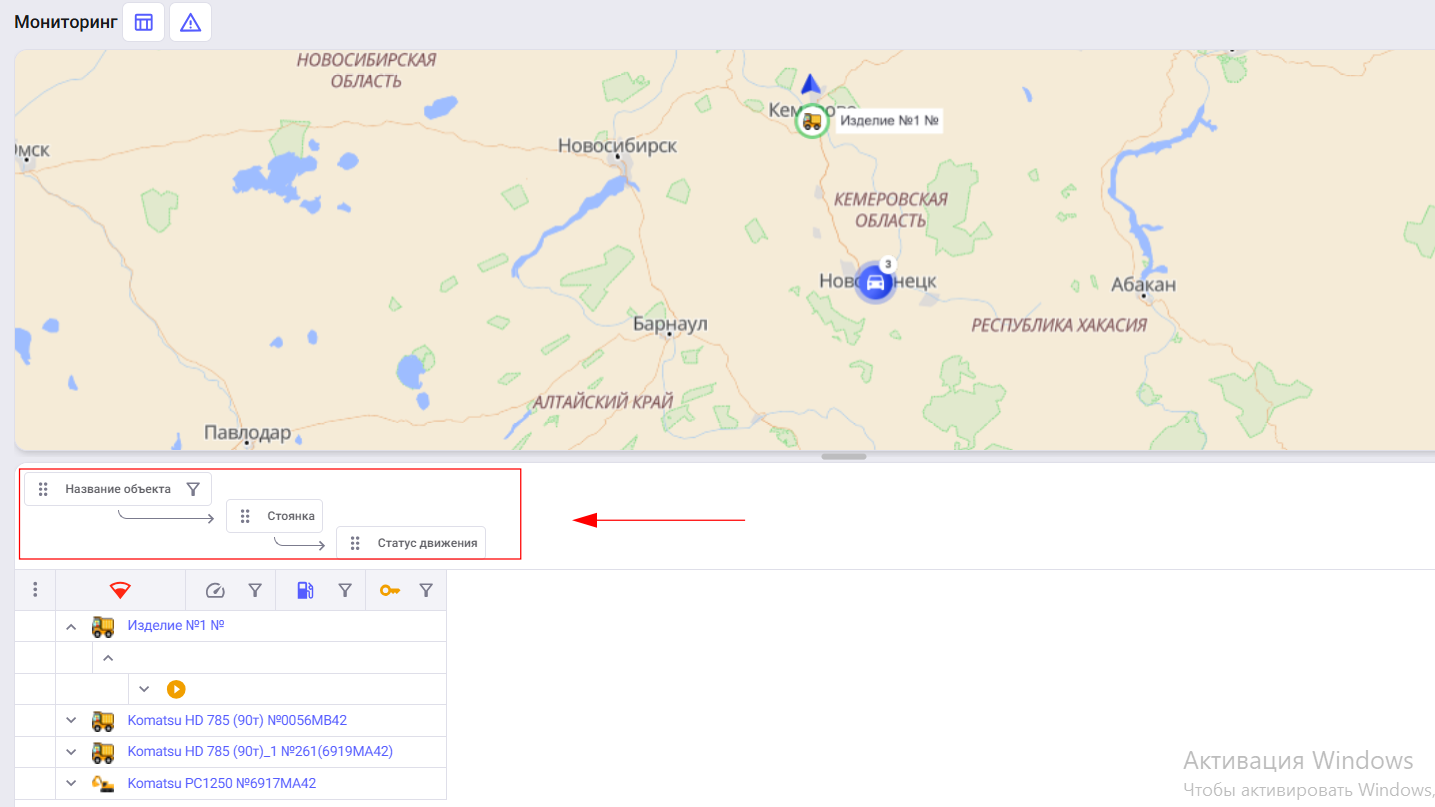Click truck icon beside Komatsu HD 785 №0056МВ42
This screenshot has width=1435, height=807.
pos(103,720)
